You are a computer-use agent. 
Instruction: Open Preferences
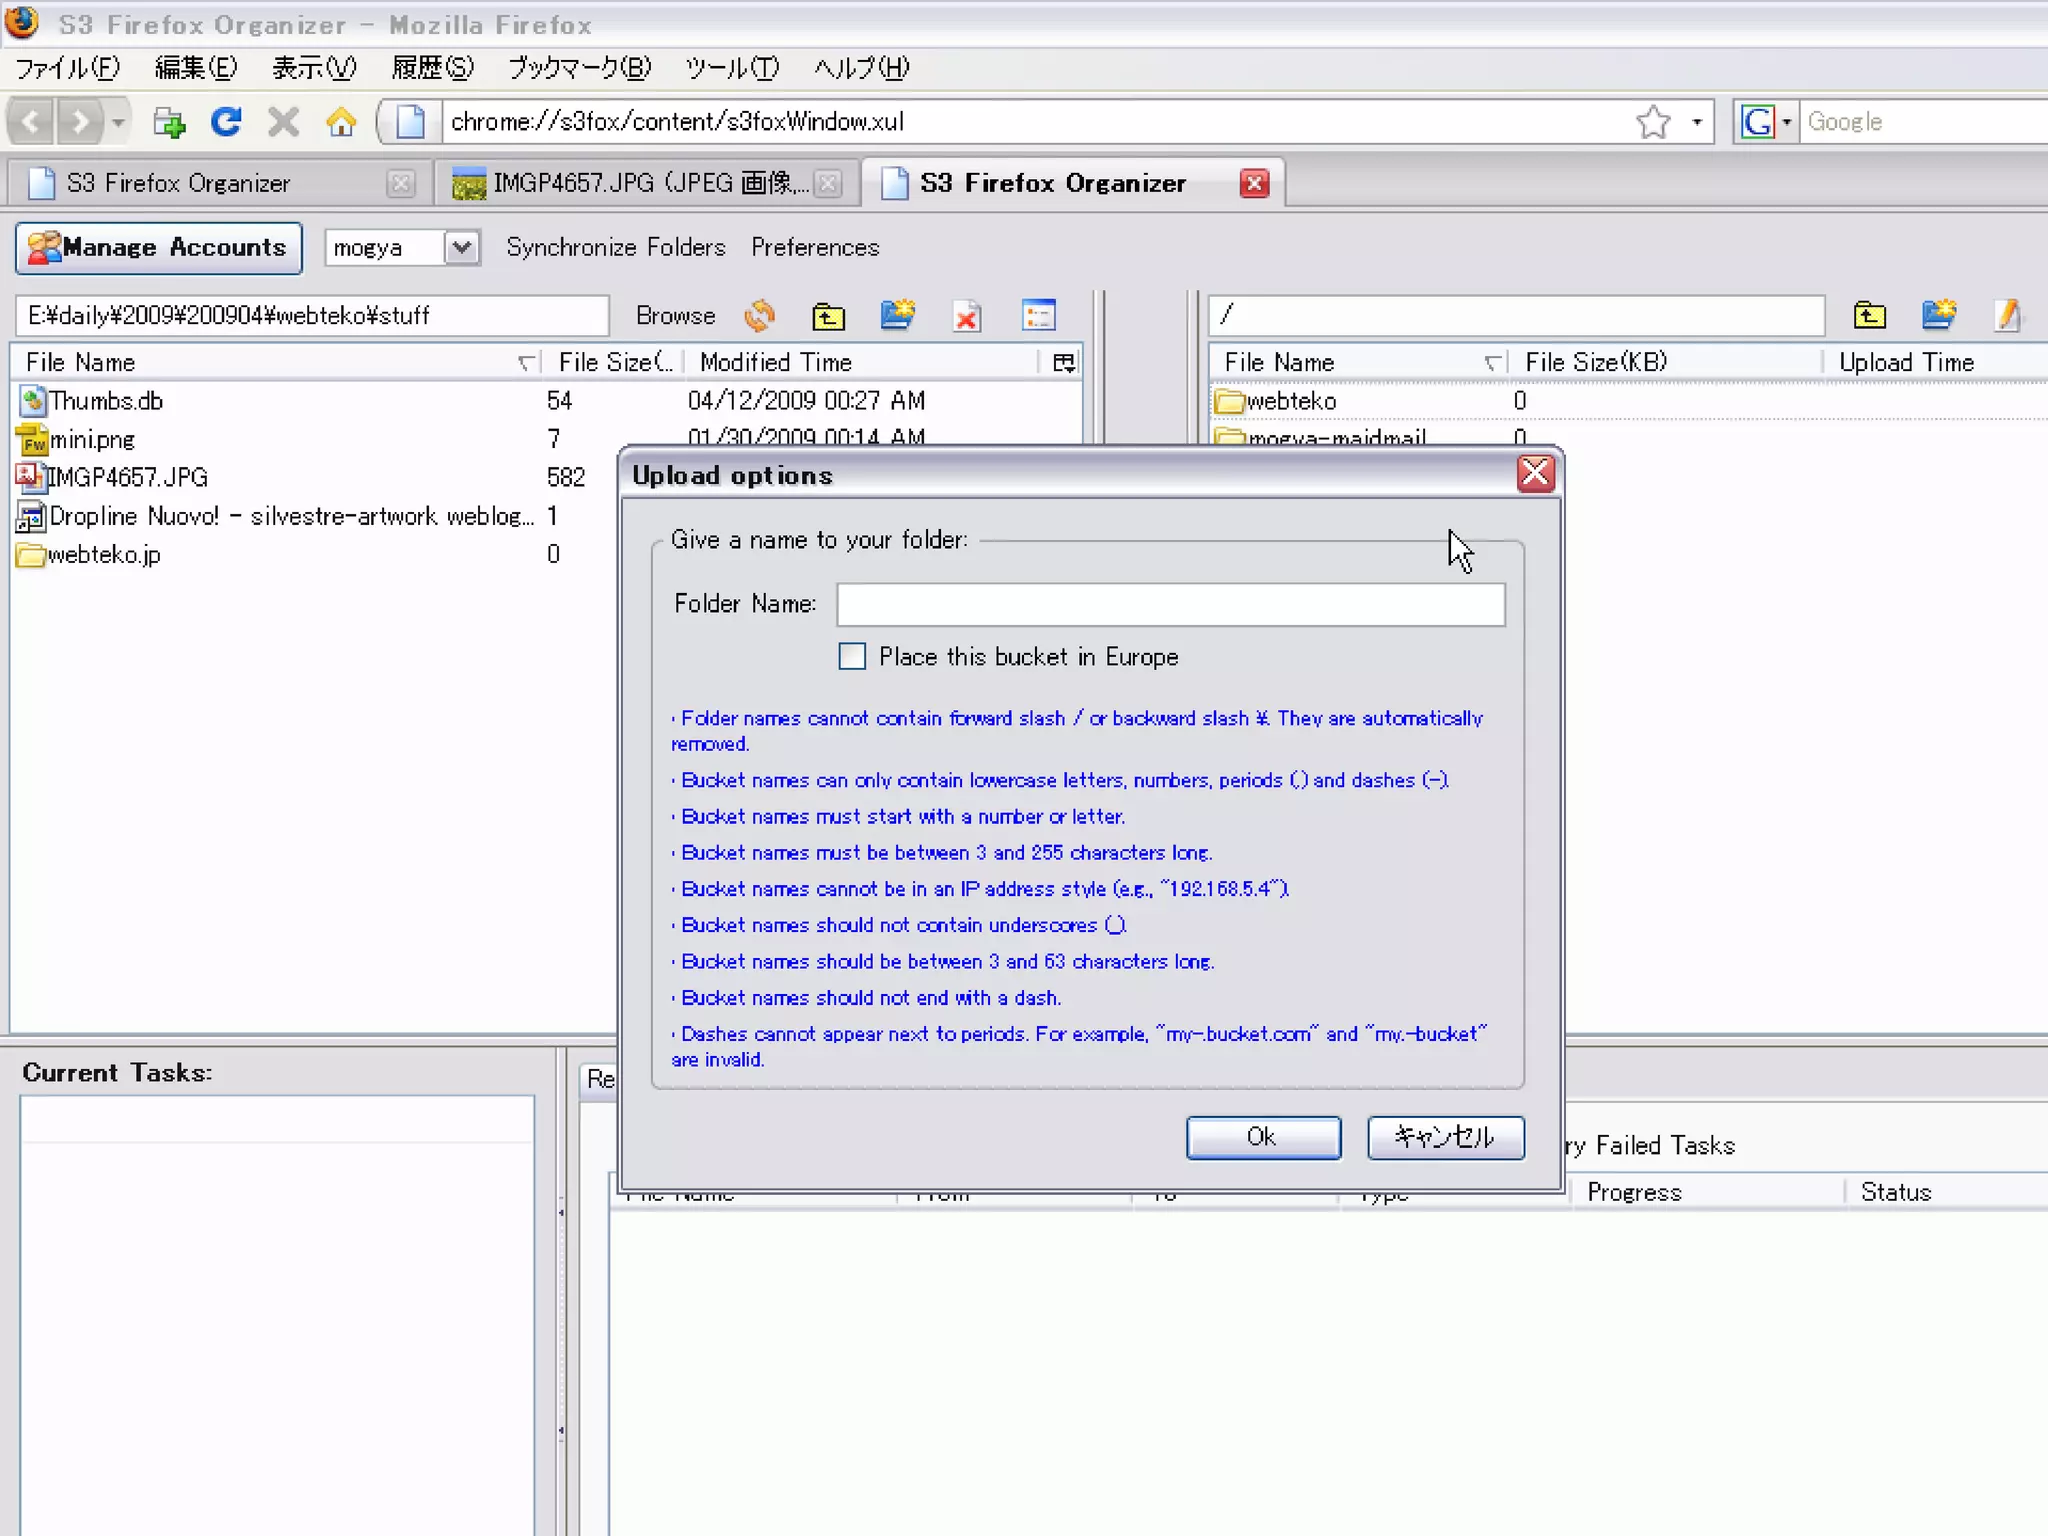click(815, 248)
